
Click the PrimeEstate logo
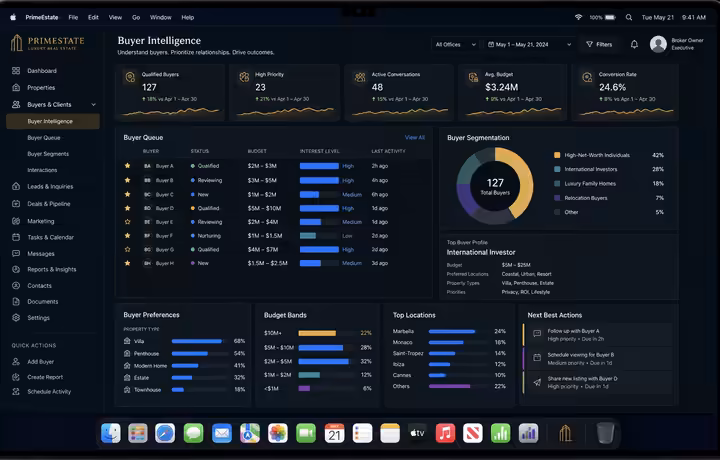[47, 43]
